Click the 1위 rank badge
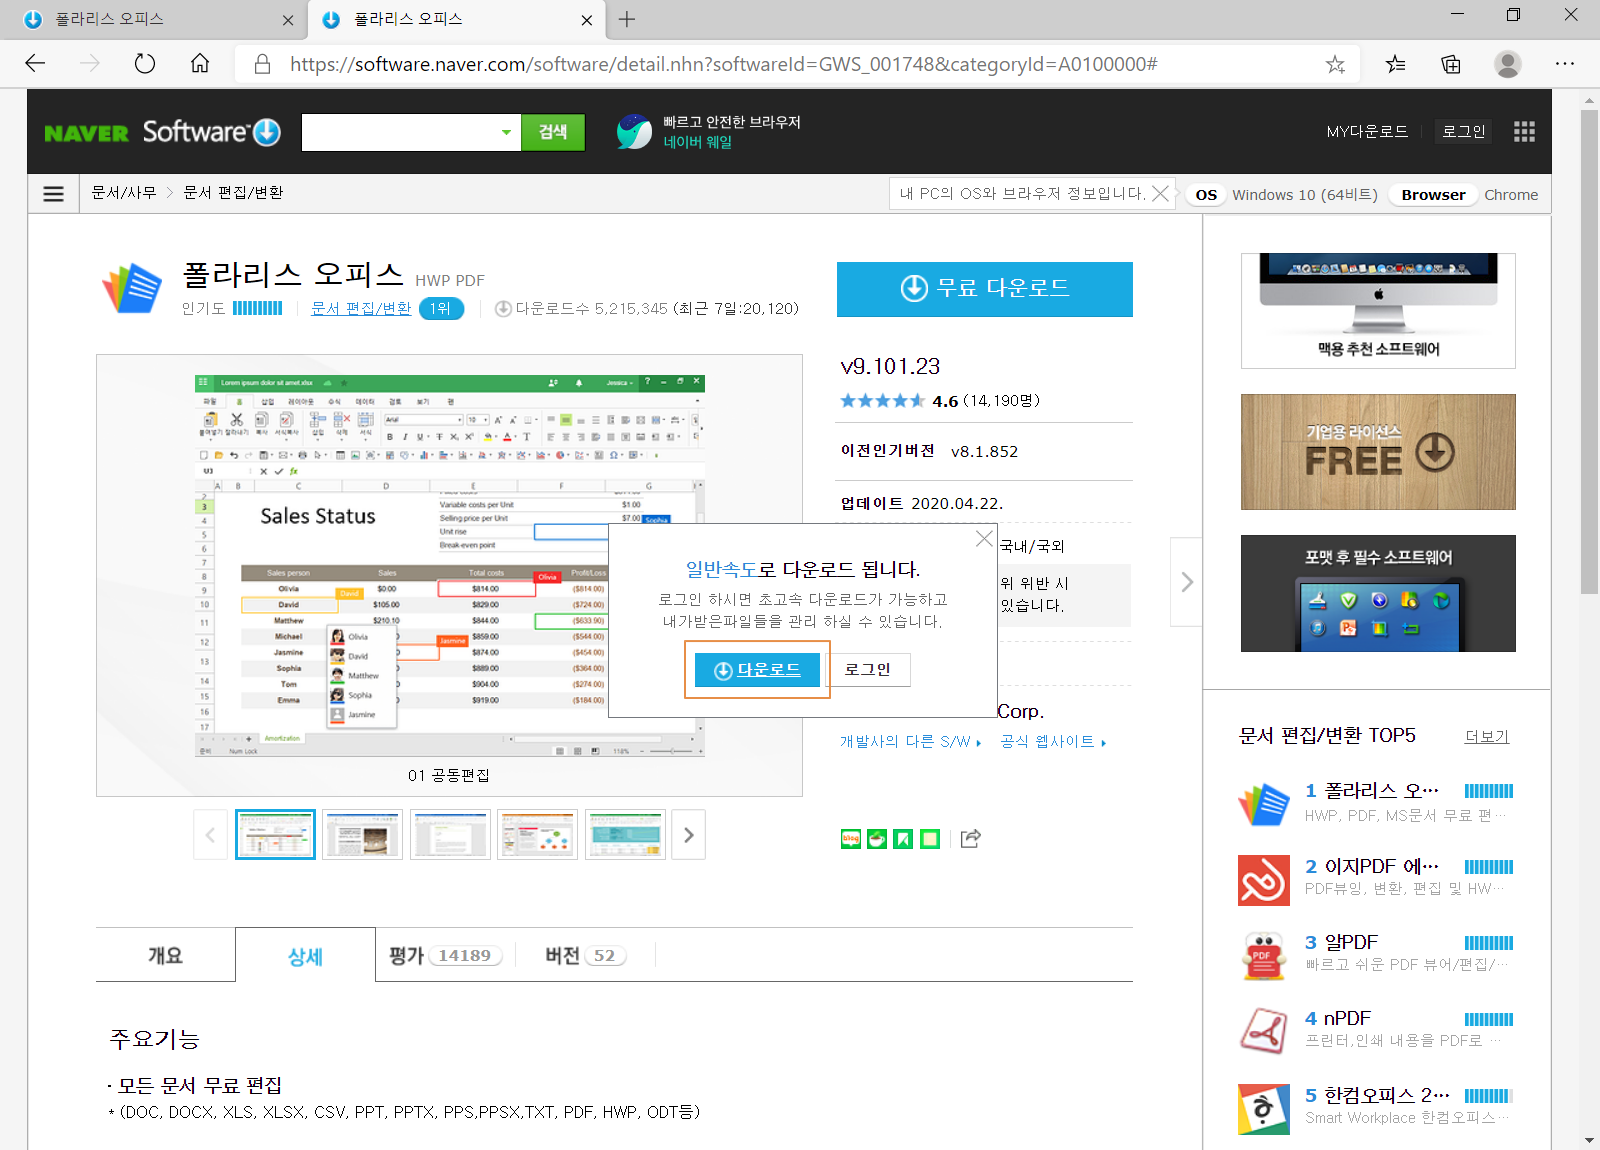 (x=441, y=308)
